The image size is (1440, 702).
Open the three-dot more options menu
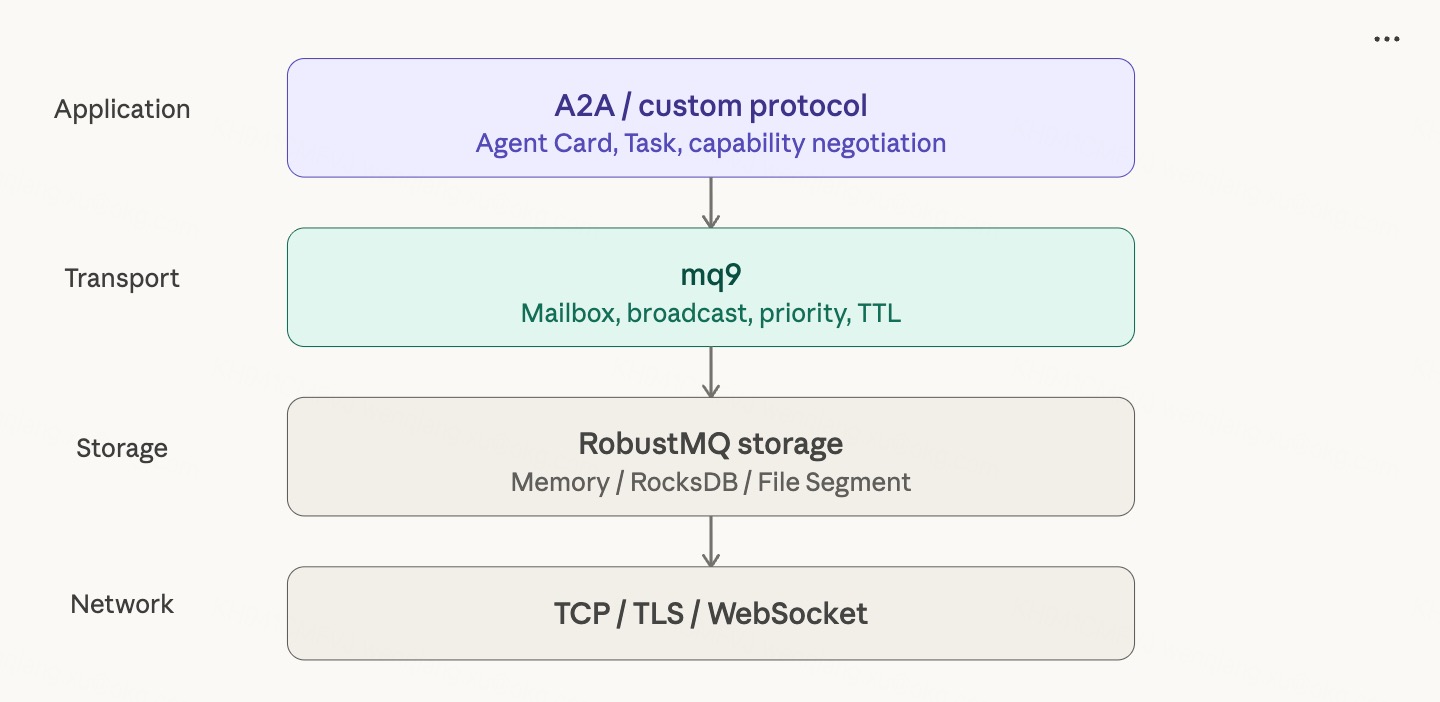[1386, 39]
